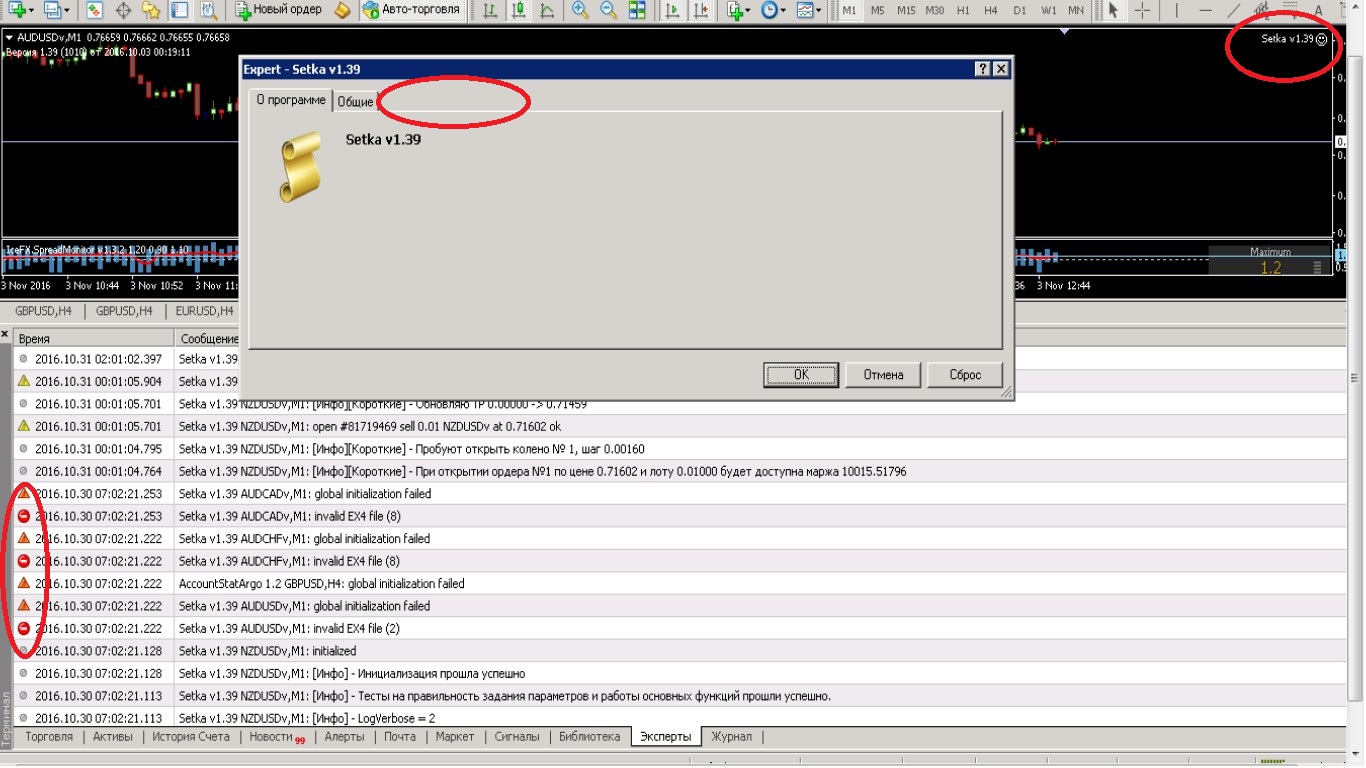Select the W1 timeframe

coord(1048,10)
